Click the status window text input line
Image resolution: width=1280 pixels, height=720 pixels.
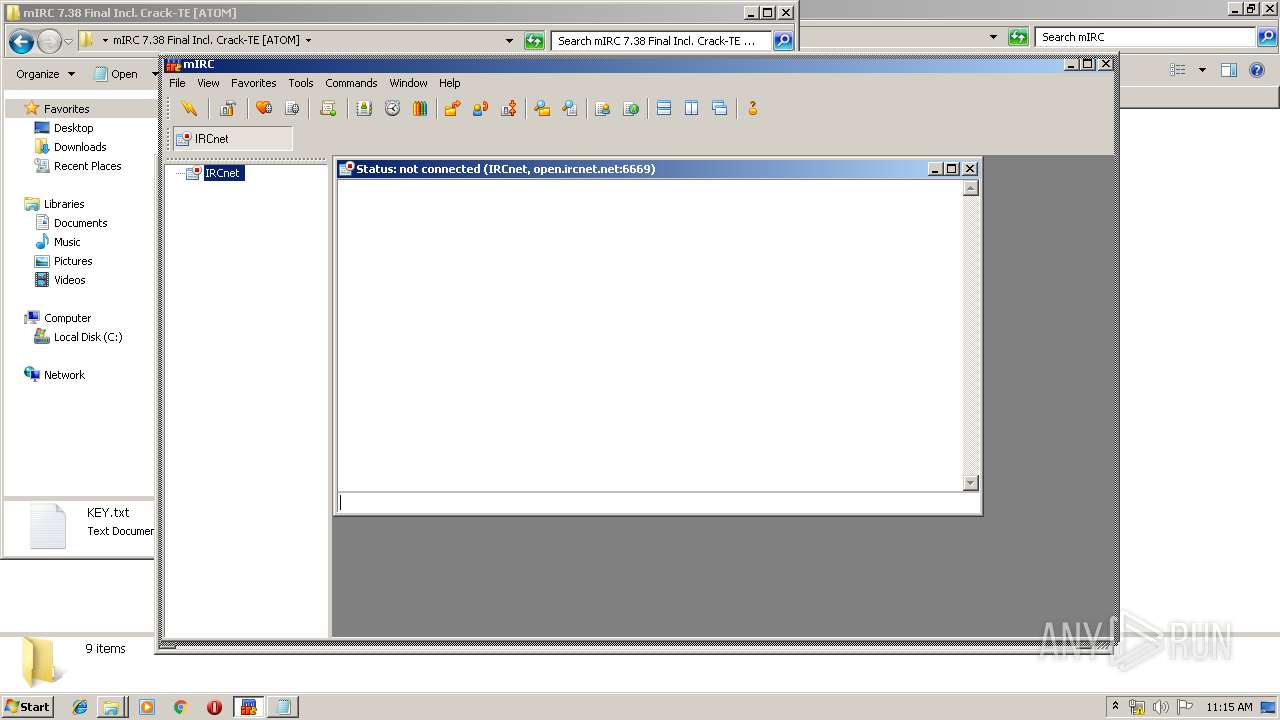point(657,503)
